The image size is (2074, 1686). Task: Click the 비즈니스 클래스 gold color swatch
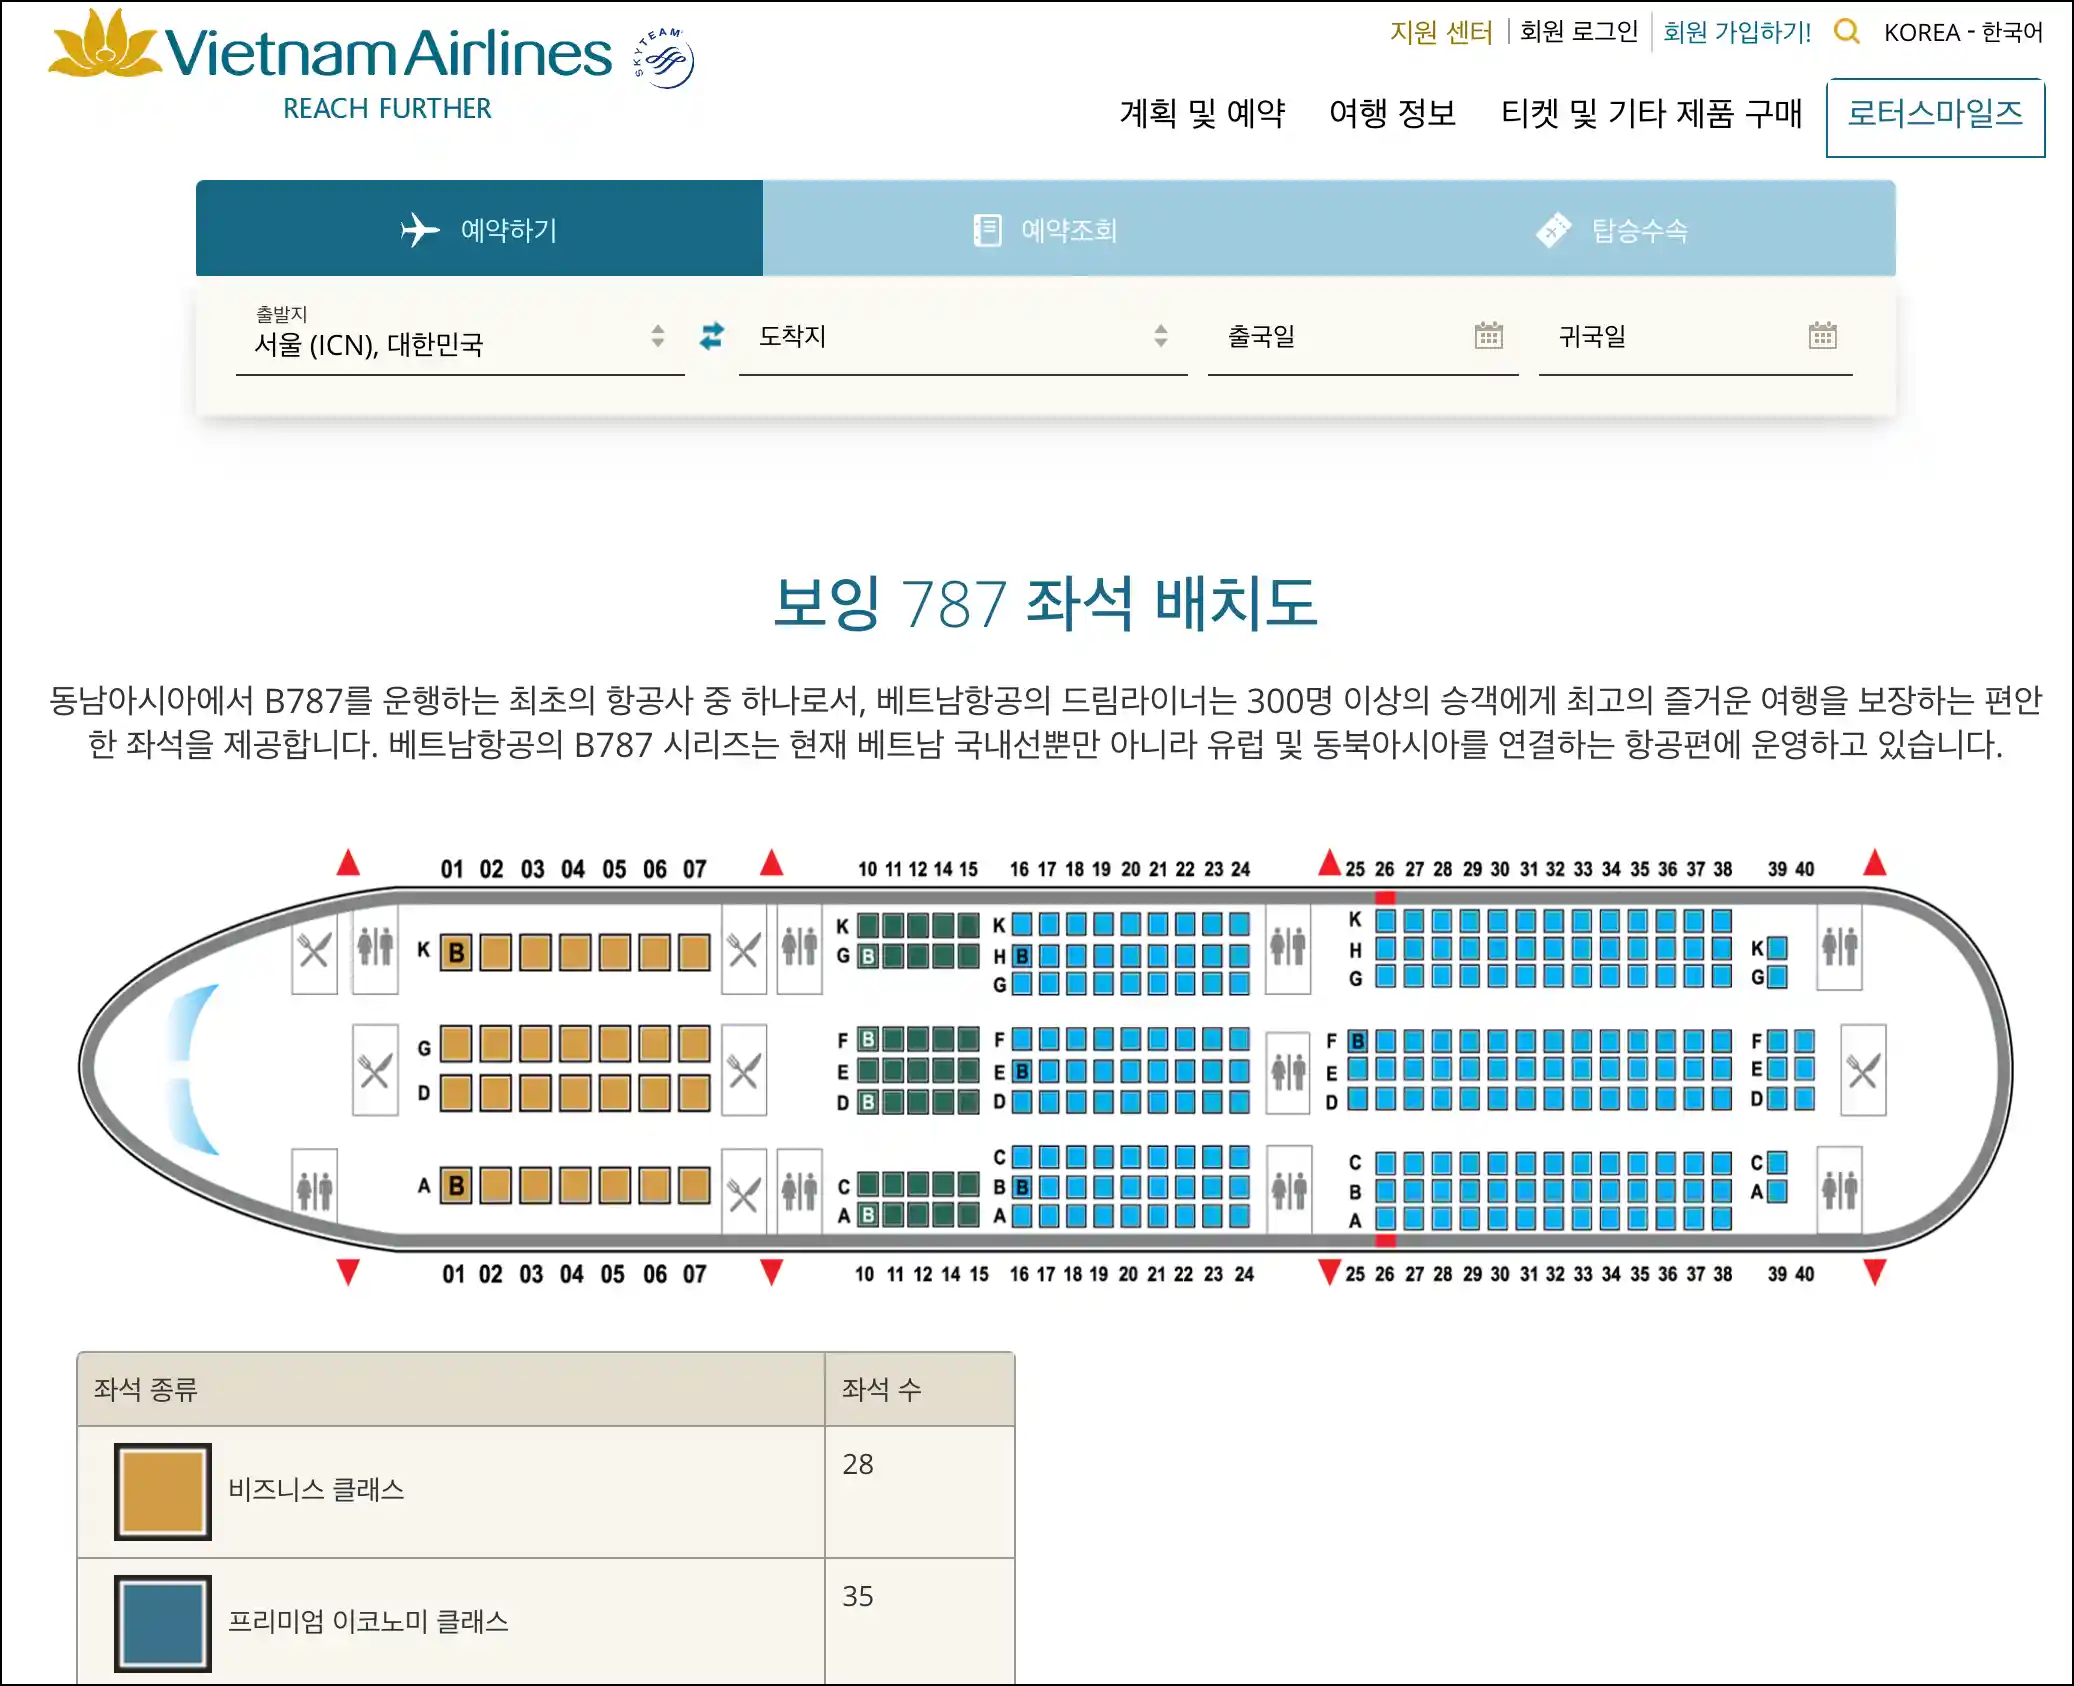coord(163,1491)
